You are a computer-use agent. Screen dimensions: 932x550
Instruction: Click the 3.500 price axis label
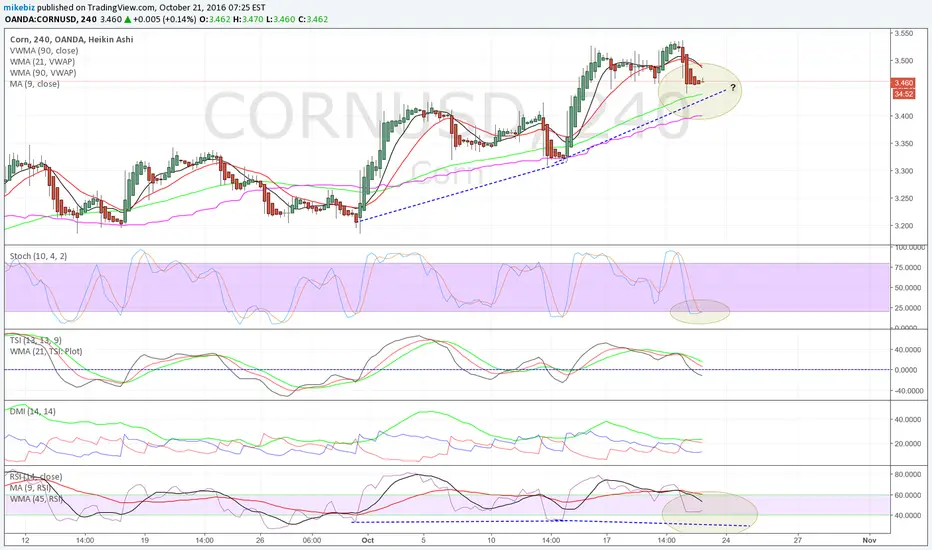point(903,61)
